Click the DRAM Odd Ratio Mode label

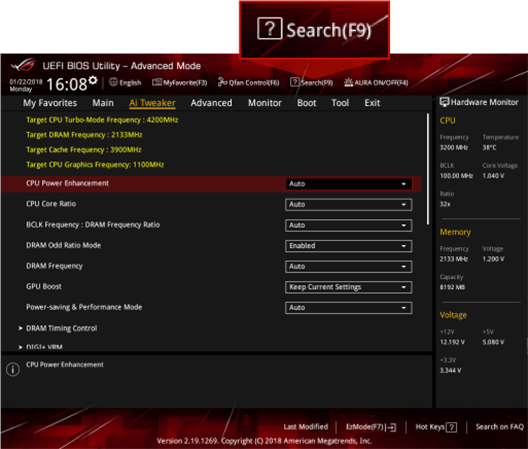(x=63, y=245)
